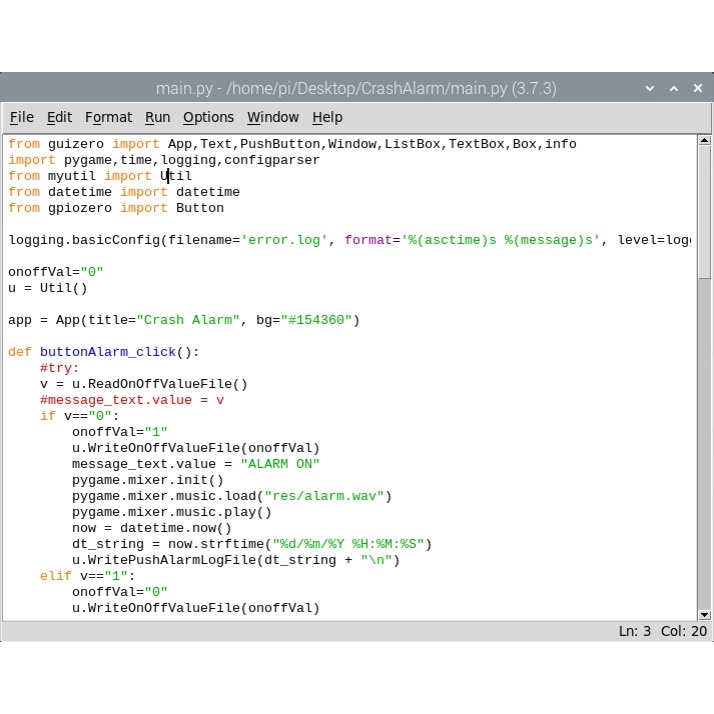This screenshot has width=714, height=714.
Task: Click the scrollbar down arrow
Action: click(705, 614)
